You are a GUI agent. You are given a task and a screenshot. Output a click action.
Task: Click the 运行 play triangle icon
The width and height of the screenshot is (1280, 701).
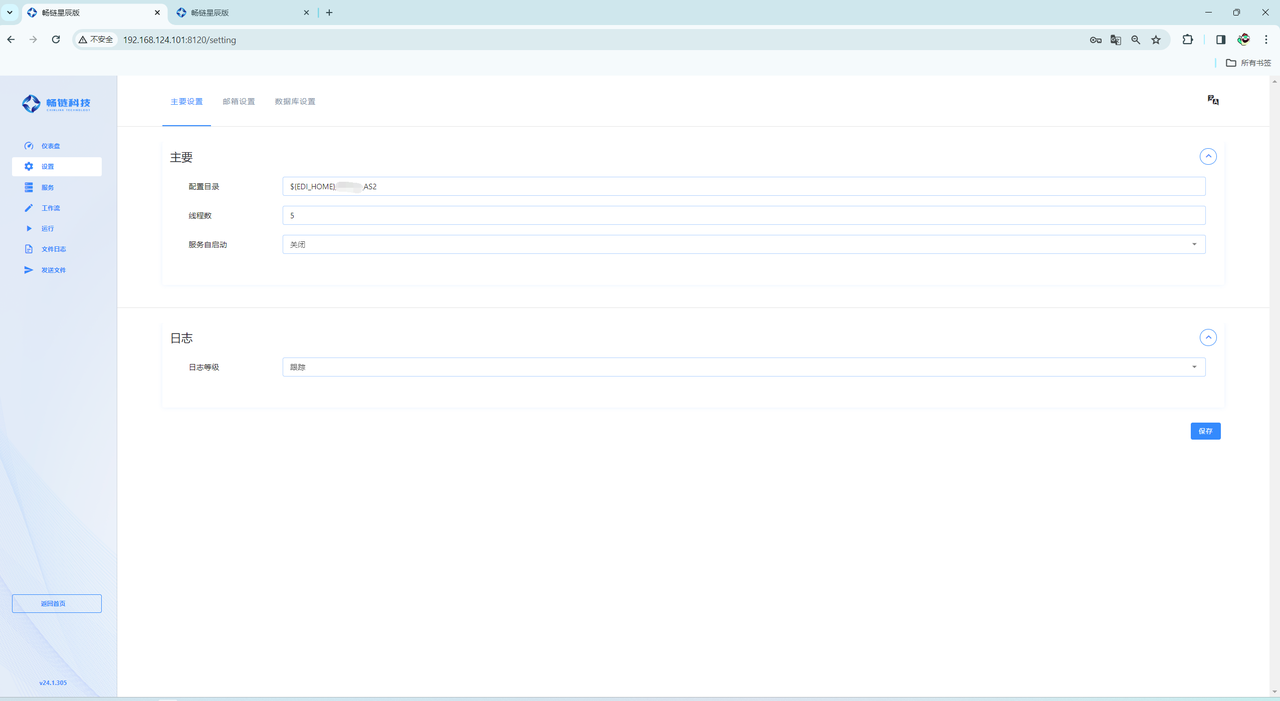[29, 229]
